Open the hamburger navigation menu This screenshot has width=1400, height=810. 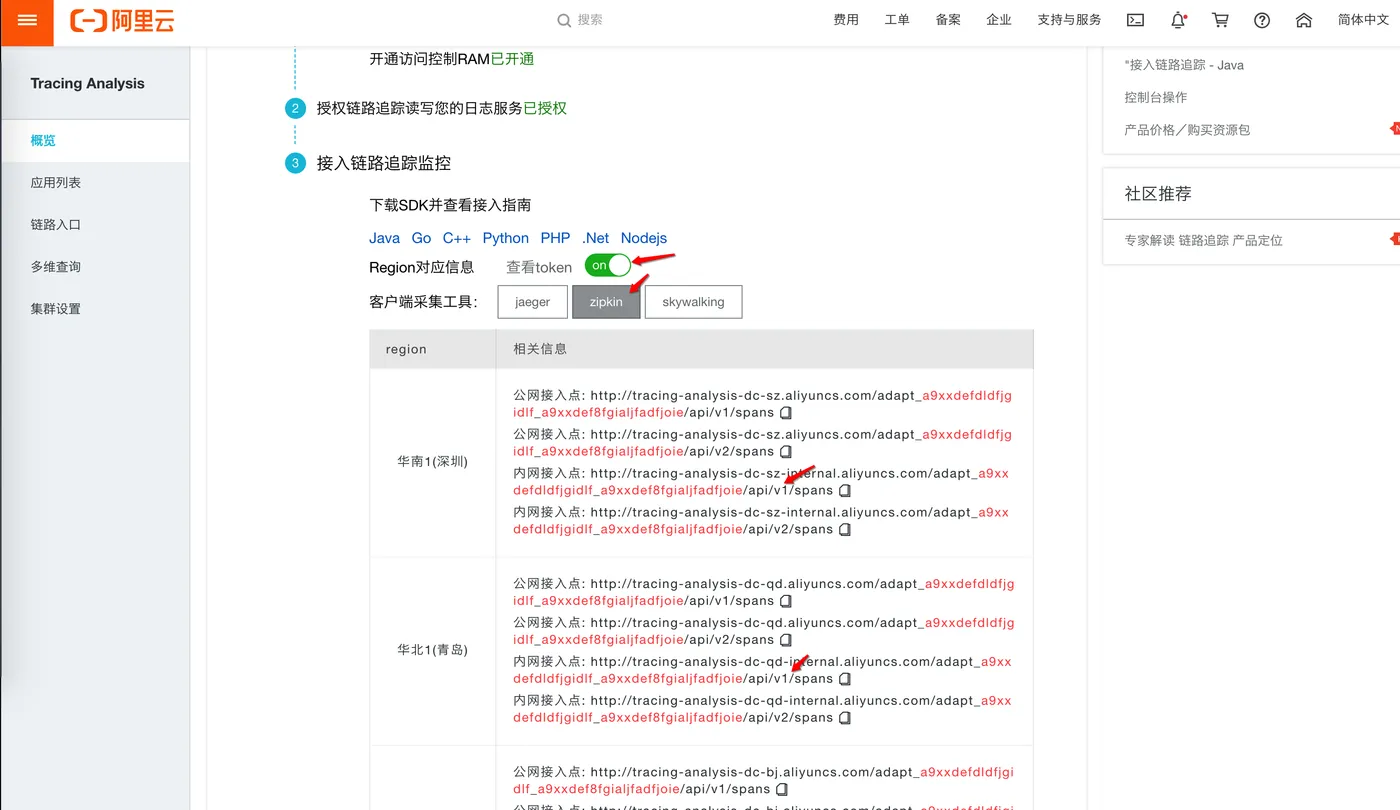pos(27,22)
